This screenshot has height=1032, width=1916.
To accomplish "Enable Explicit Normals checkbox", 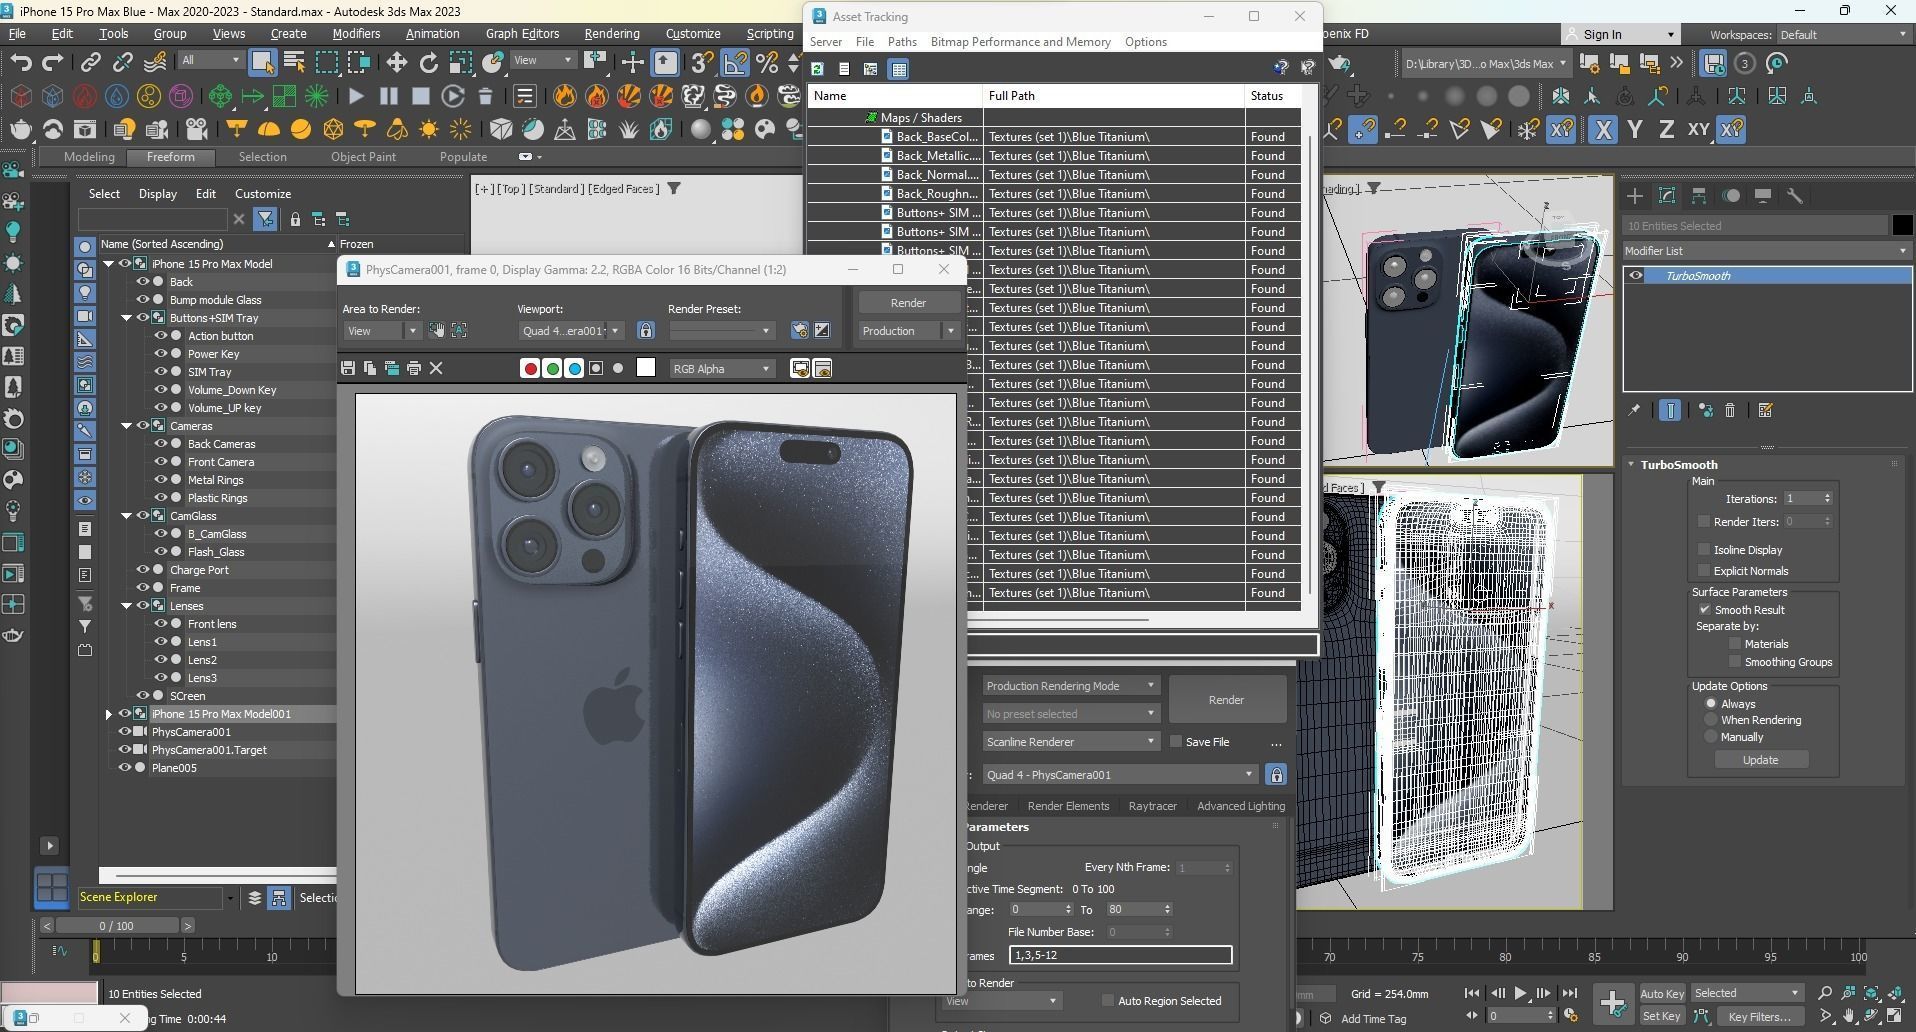I will pyautogui.click(x=1704, y=570).
